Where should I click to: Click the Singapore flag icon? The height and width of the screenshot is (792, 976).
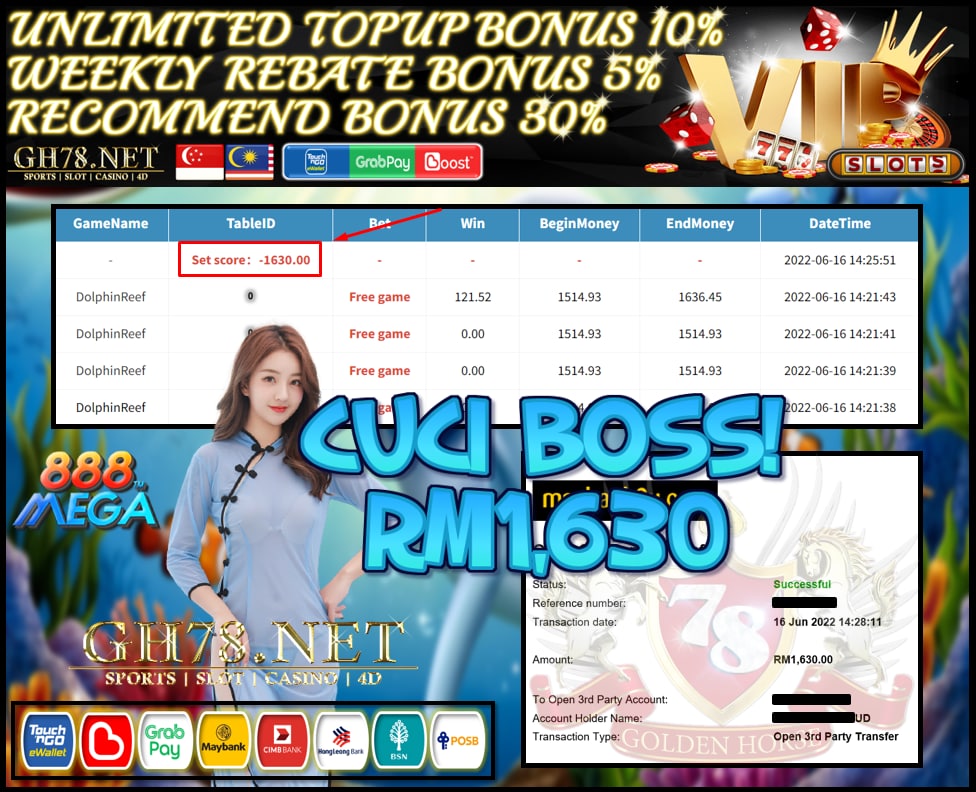199,162
